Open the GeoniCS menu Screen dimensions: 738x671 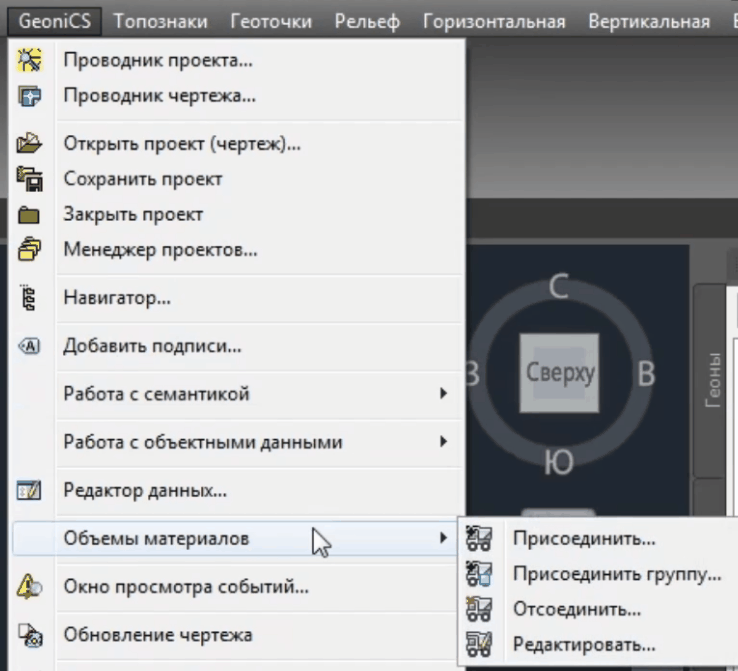pyautogui.click(x=55, y=22)
